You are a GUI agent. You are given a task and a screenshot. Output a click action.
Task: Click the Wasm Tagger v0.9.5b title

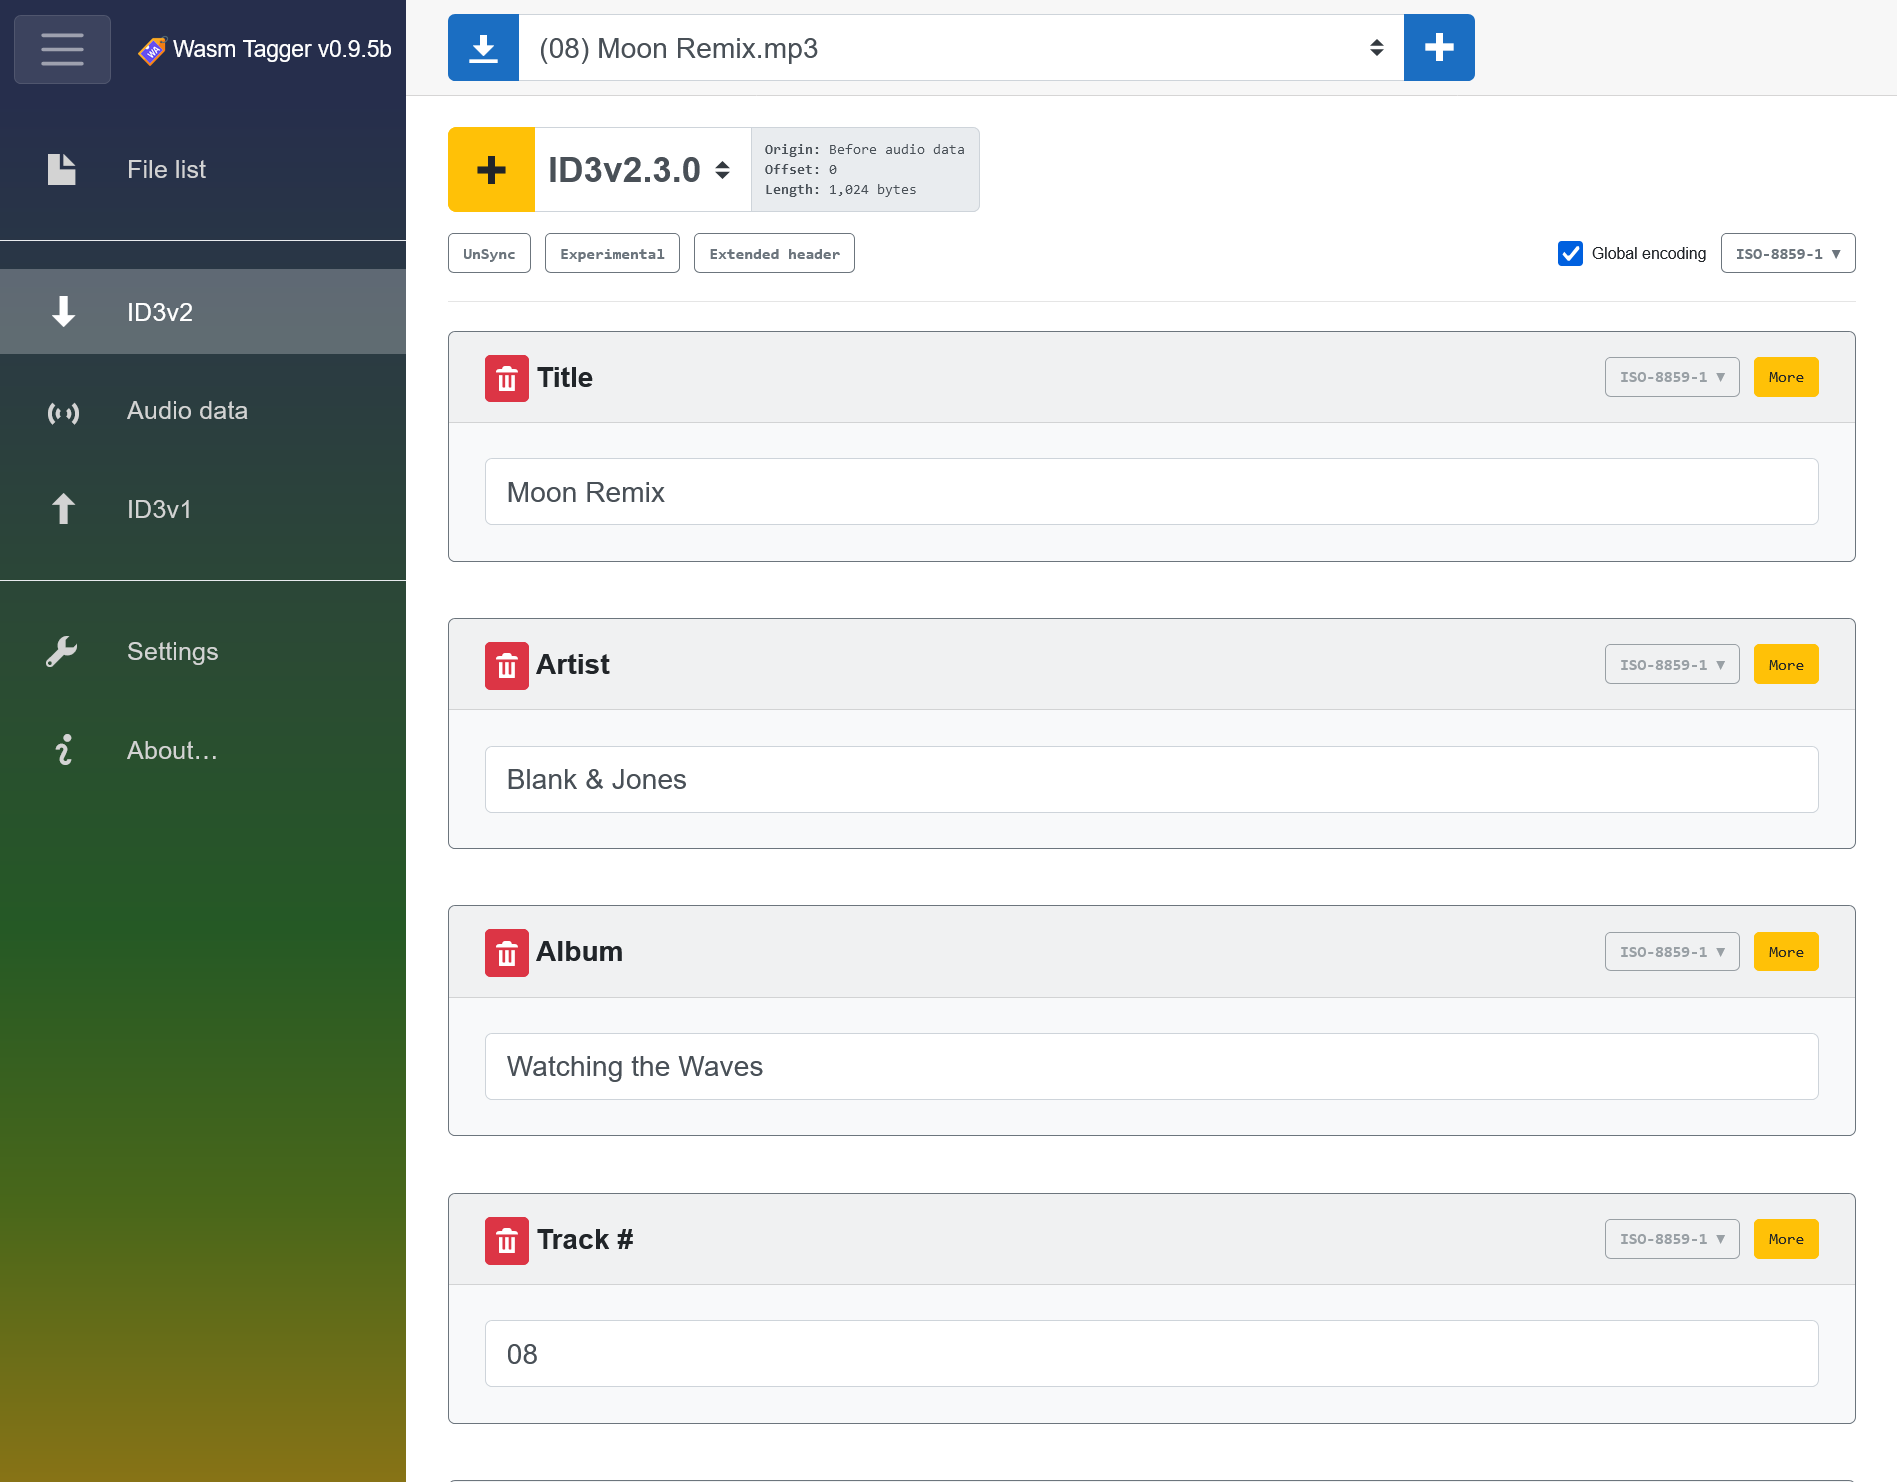point(282,49)
